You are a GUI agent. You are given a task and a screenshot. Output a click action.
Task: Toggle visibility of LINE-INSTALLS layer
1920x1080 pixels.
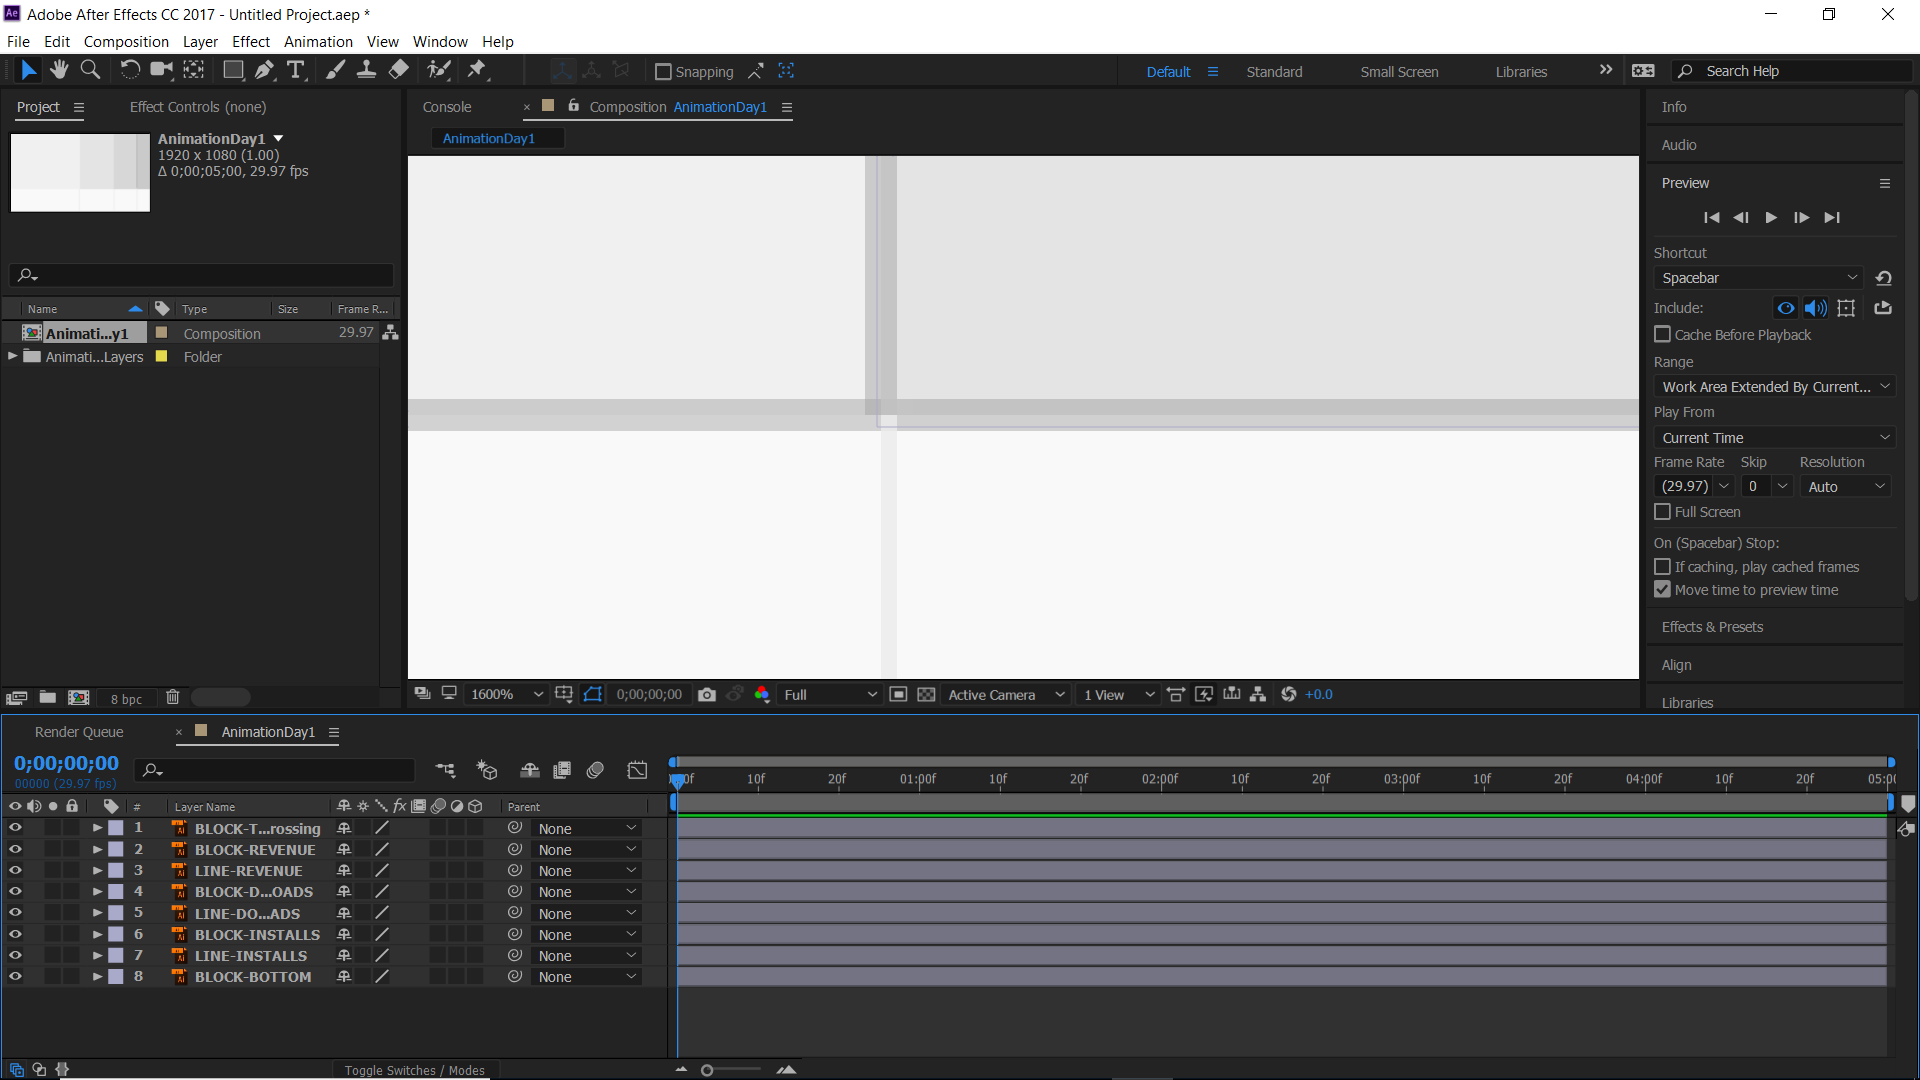[x=13, y=955]
